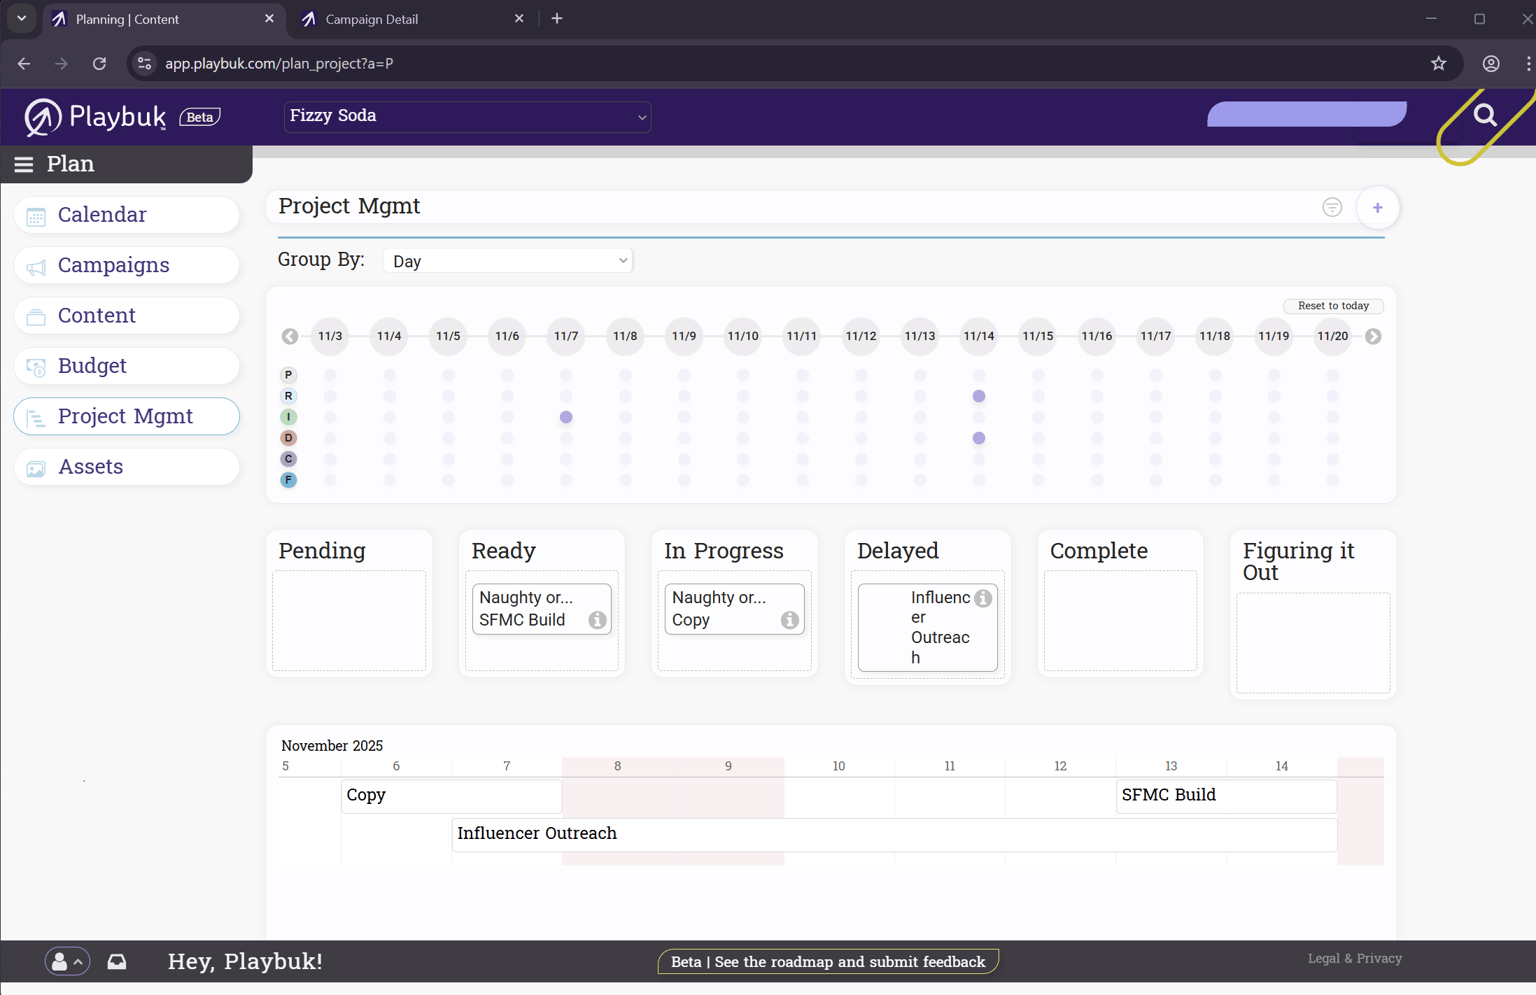1536x995 pixels.
Task: Open Campaigns in the Plan sidebar
Action: (x=127, y=265)
